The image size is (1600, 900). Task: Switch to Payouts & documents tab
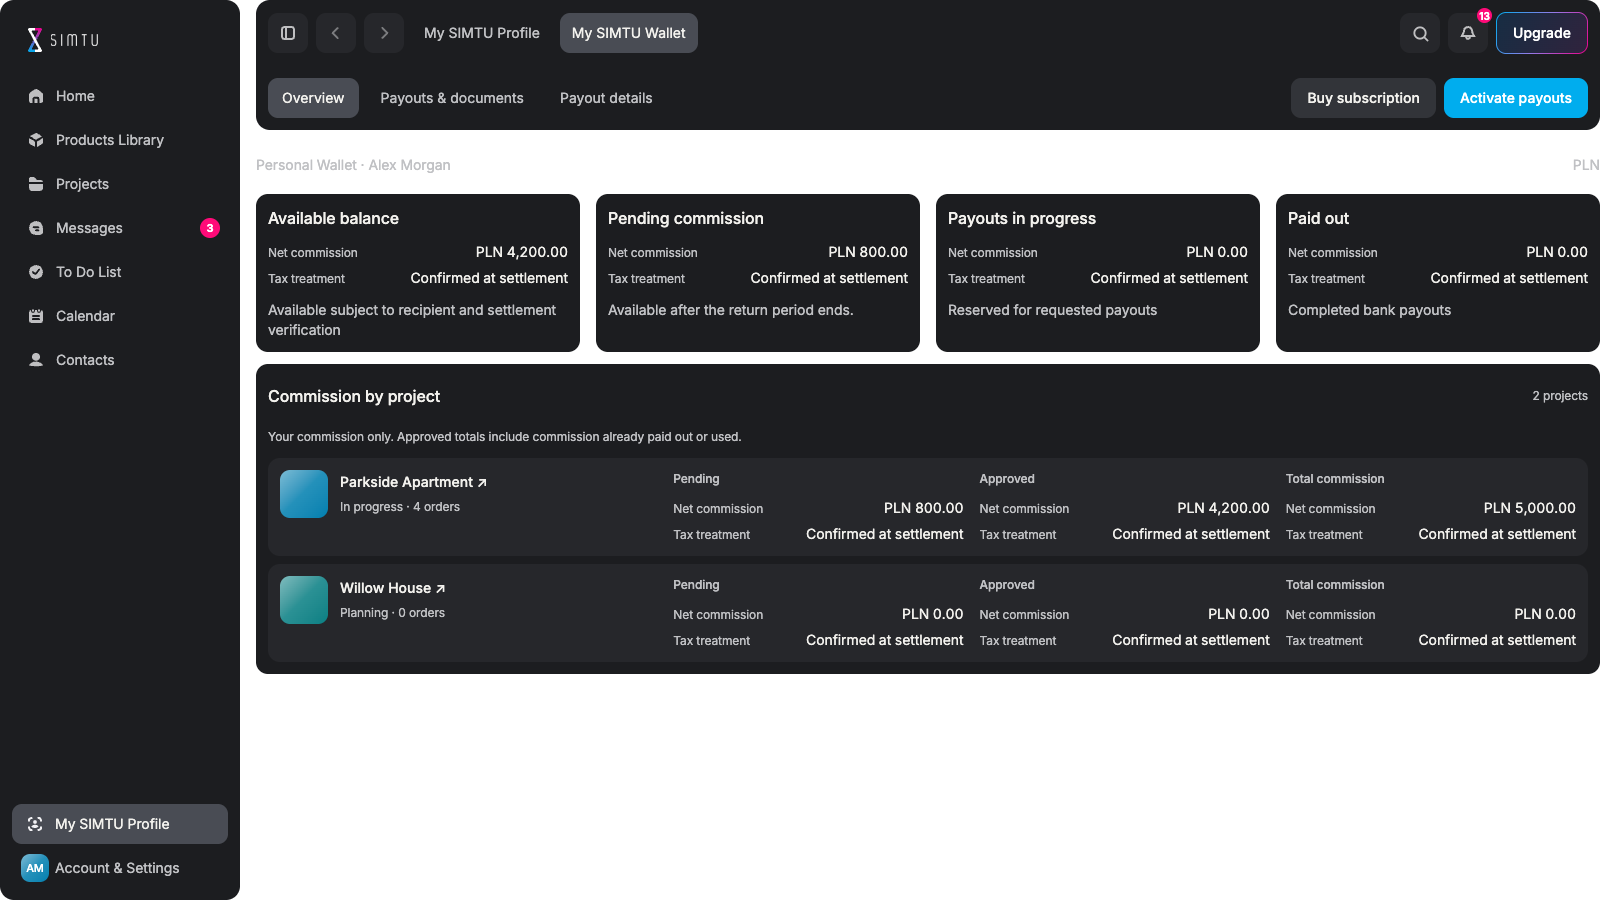452,98
